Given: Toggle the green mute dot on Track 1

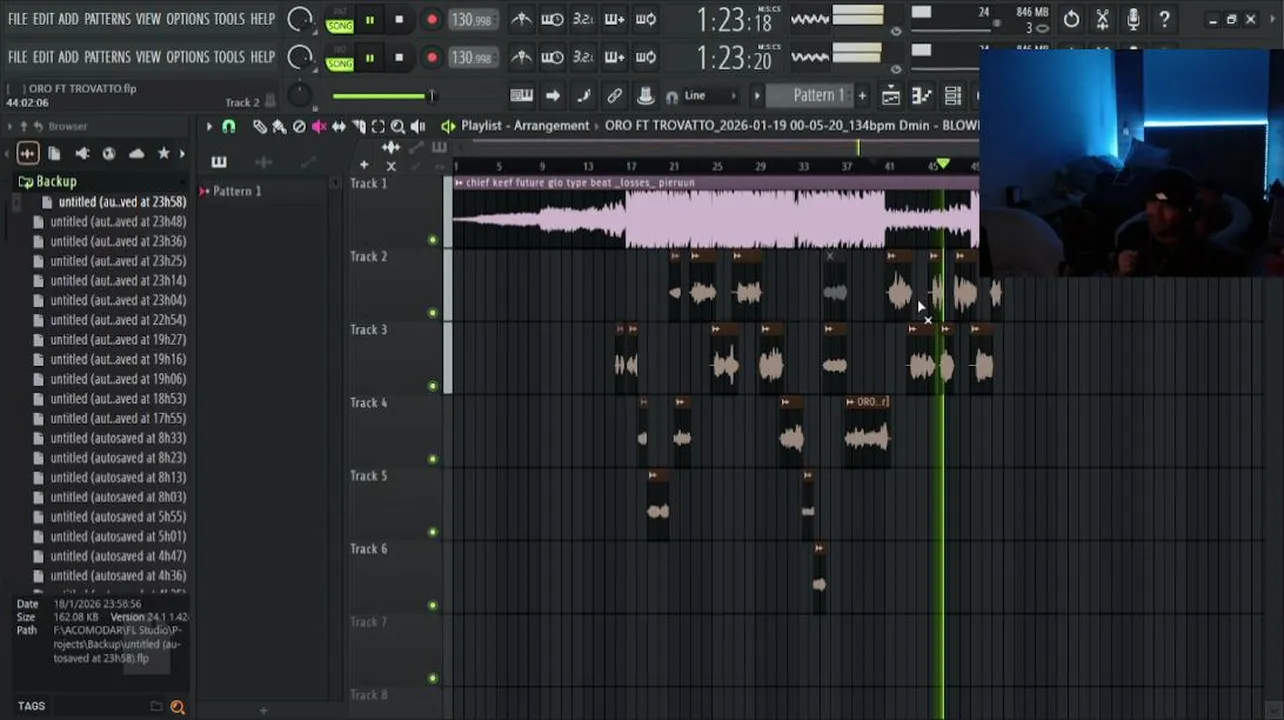Looking at the screenshot, I should 433,240.
